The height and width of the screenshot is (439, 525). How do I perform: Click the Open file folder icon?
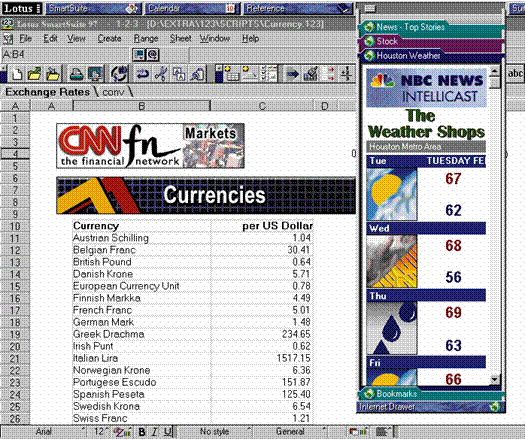tap(34, 74)
